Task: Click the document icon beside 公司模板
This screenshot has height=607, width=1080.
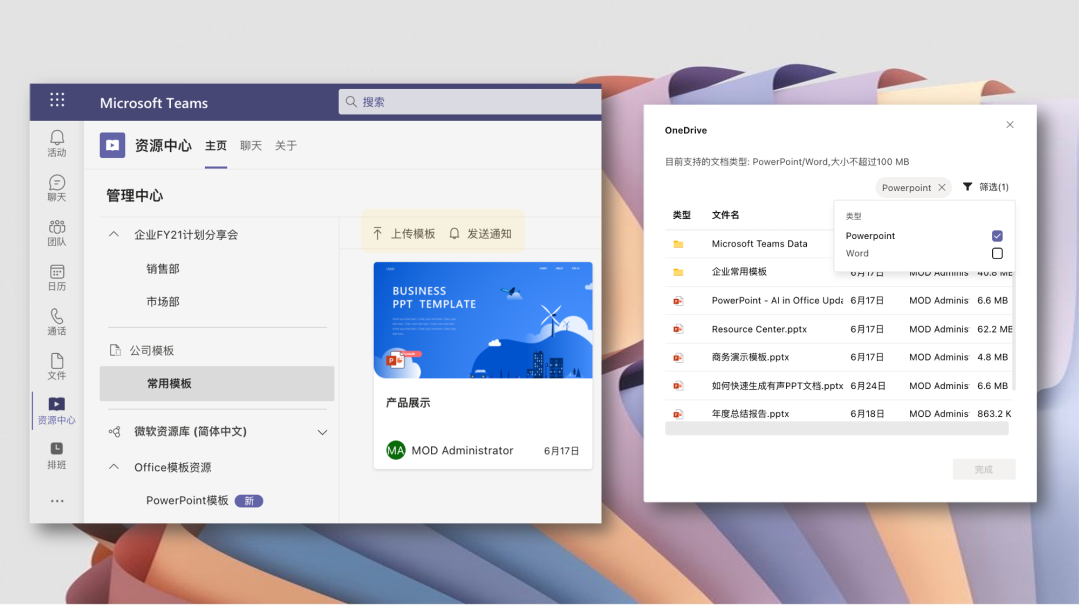Action: [x=115, y=350]
